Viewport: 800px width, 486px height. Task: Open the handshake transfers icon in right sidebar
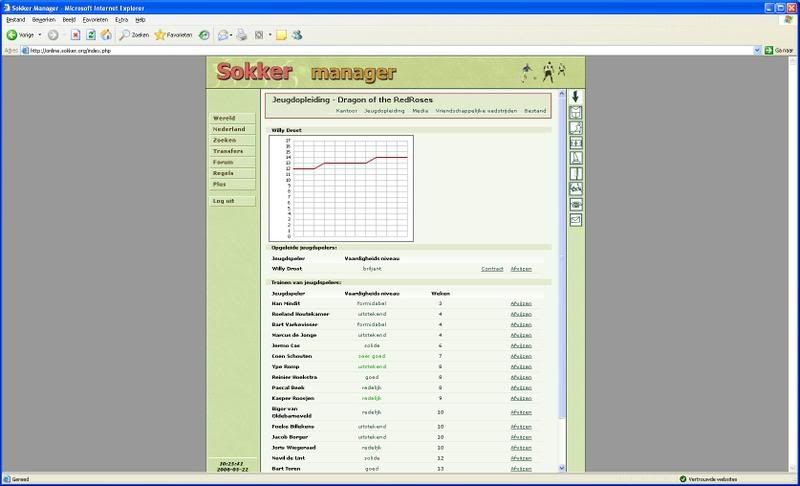576,189
